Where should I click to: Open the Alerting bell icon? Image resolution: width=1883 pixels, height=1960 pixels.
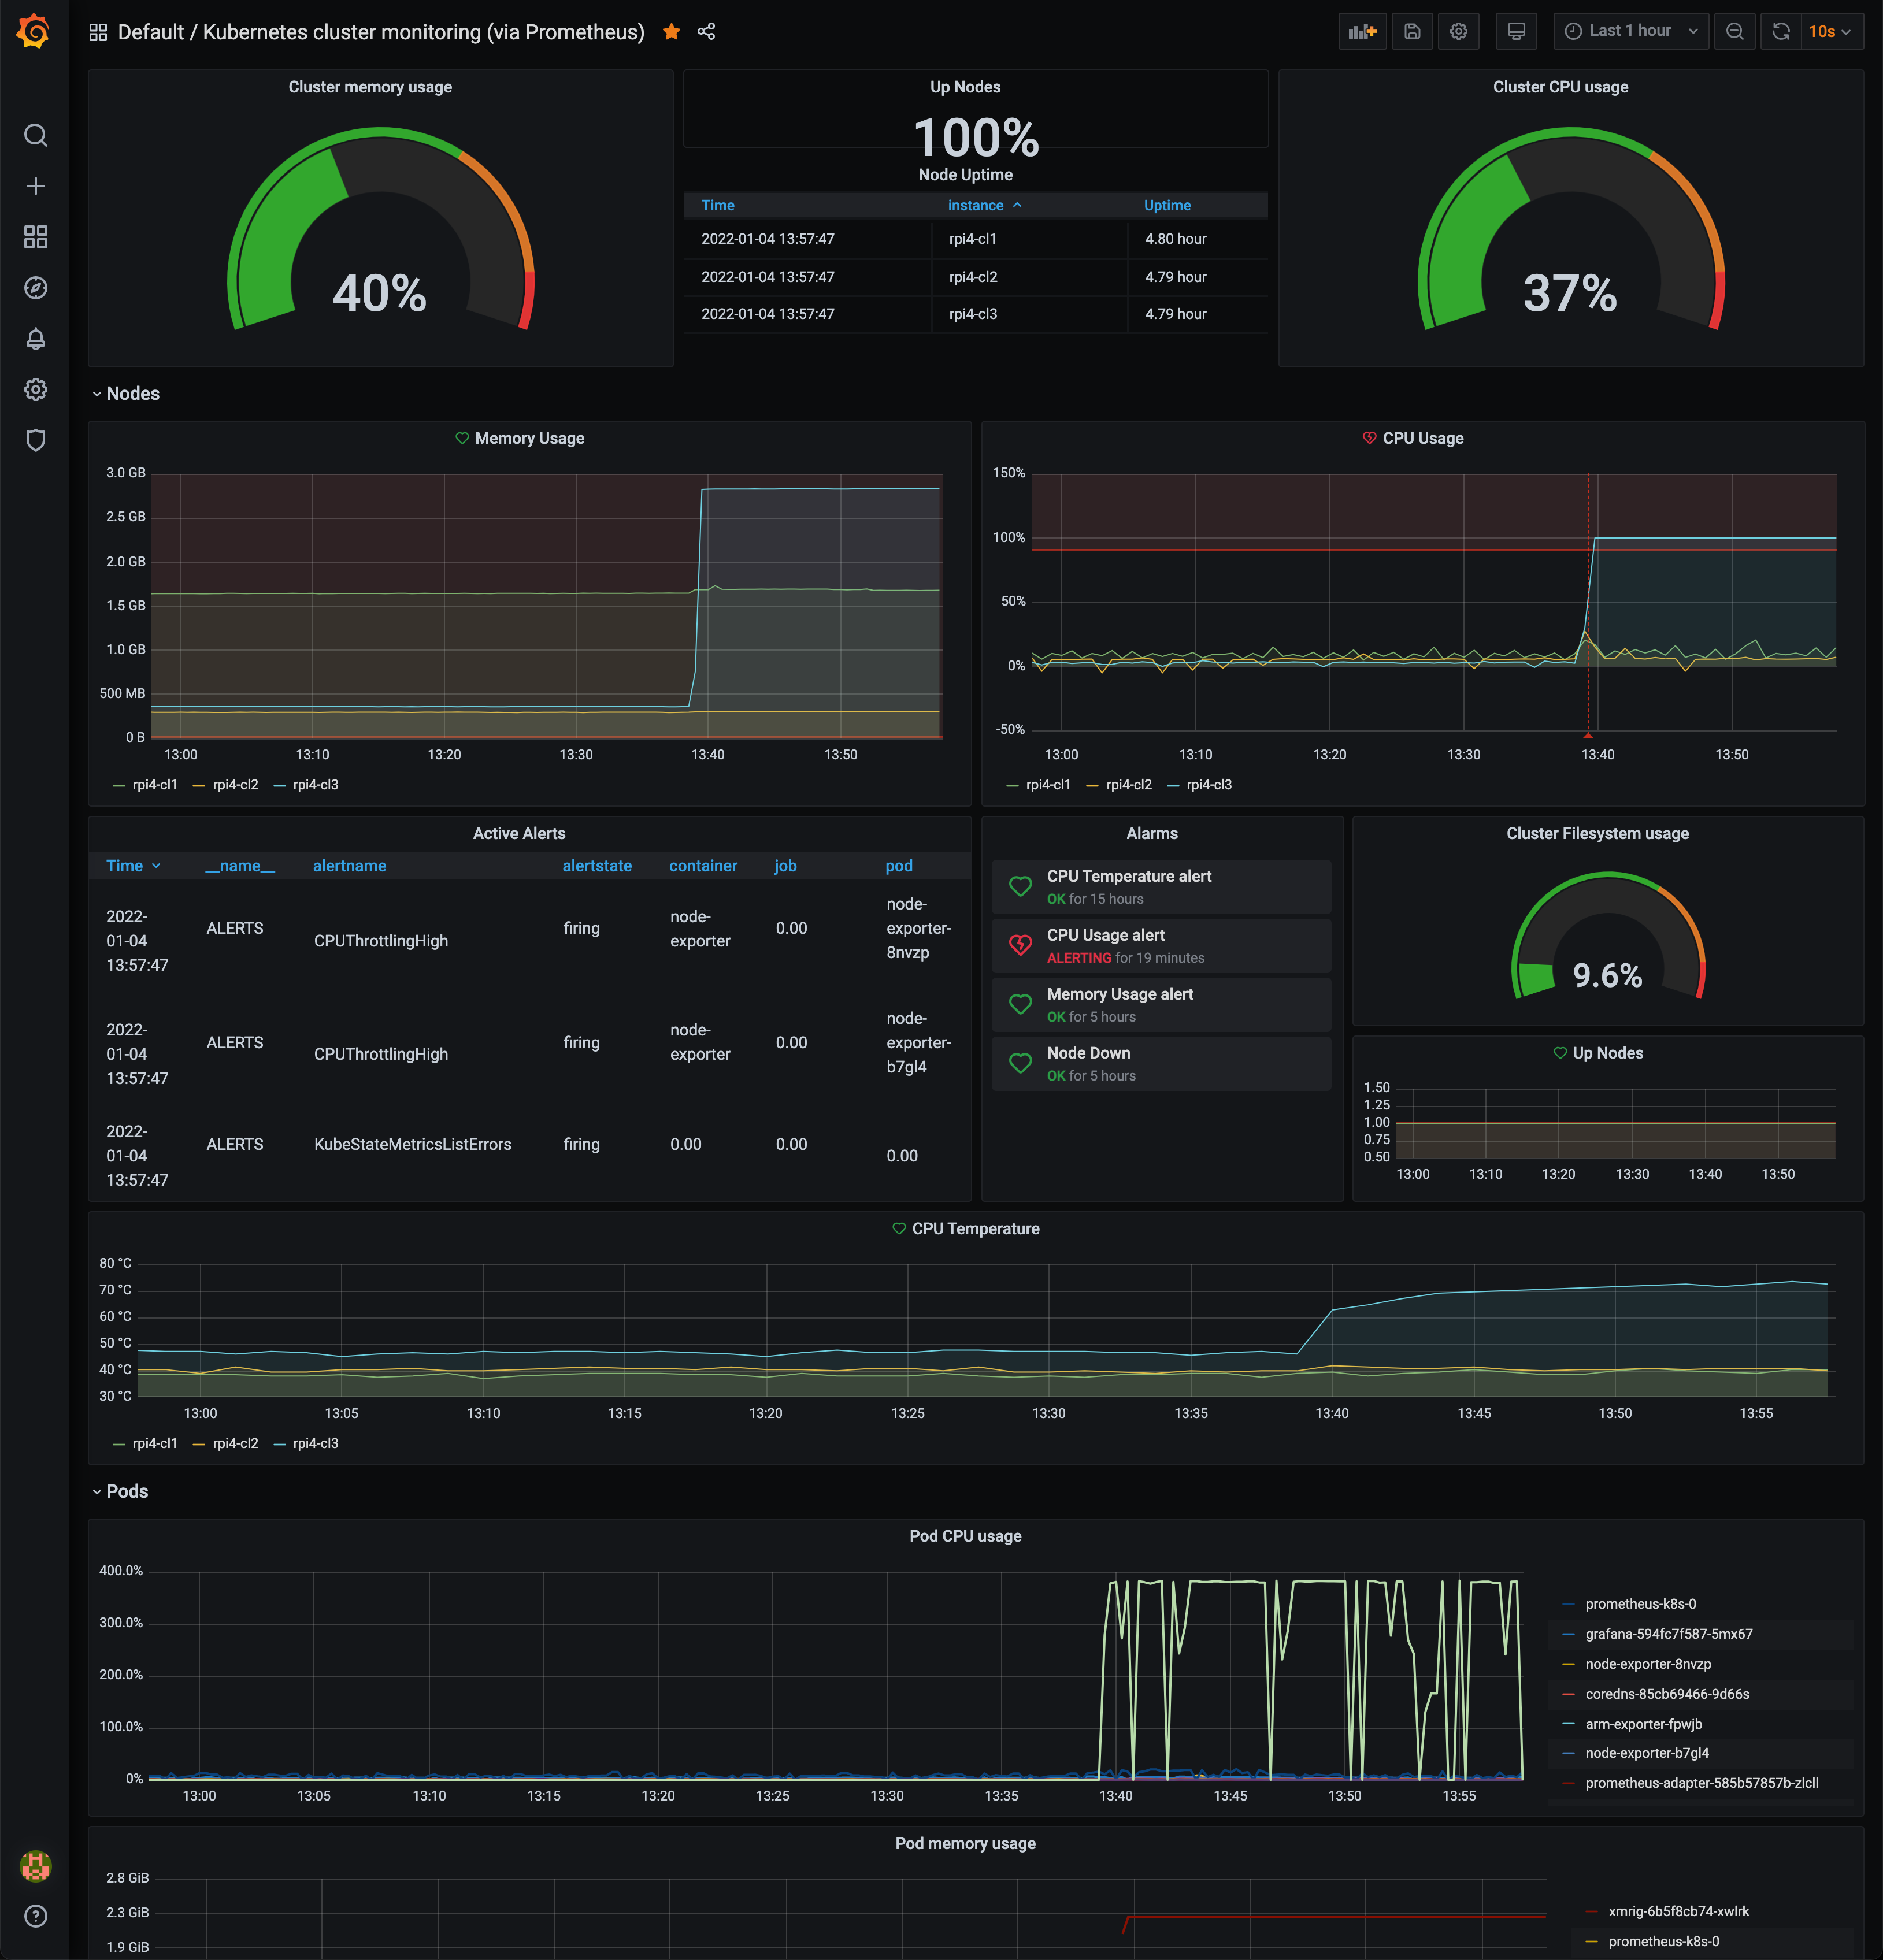[x=36, y=339]
